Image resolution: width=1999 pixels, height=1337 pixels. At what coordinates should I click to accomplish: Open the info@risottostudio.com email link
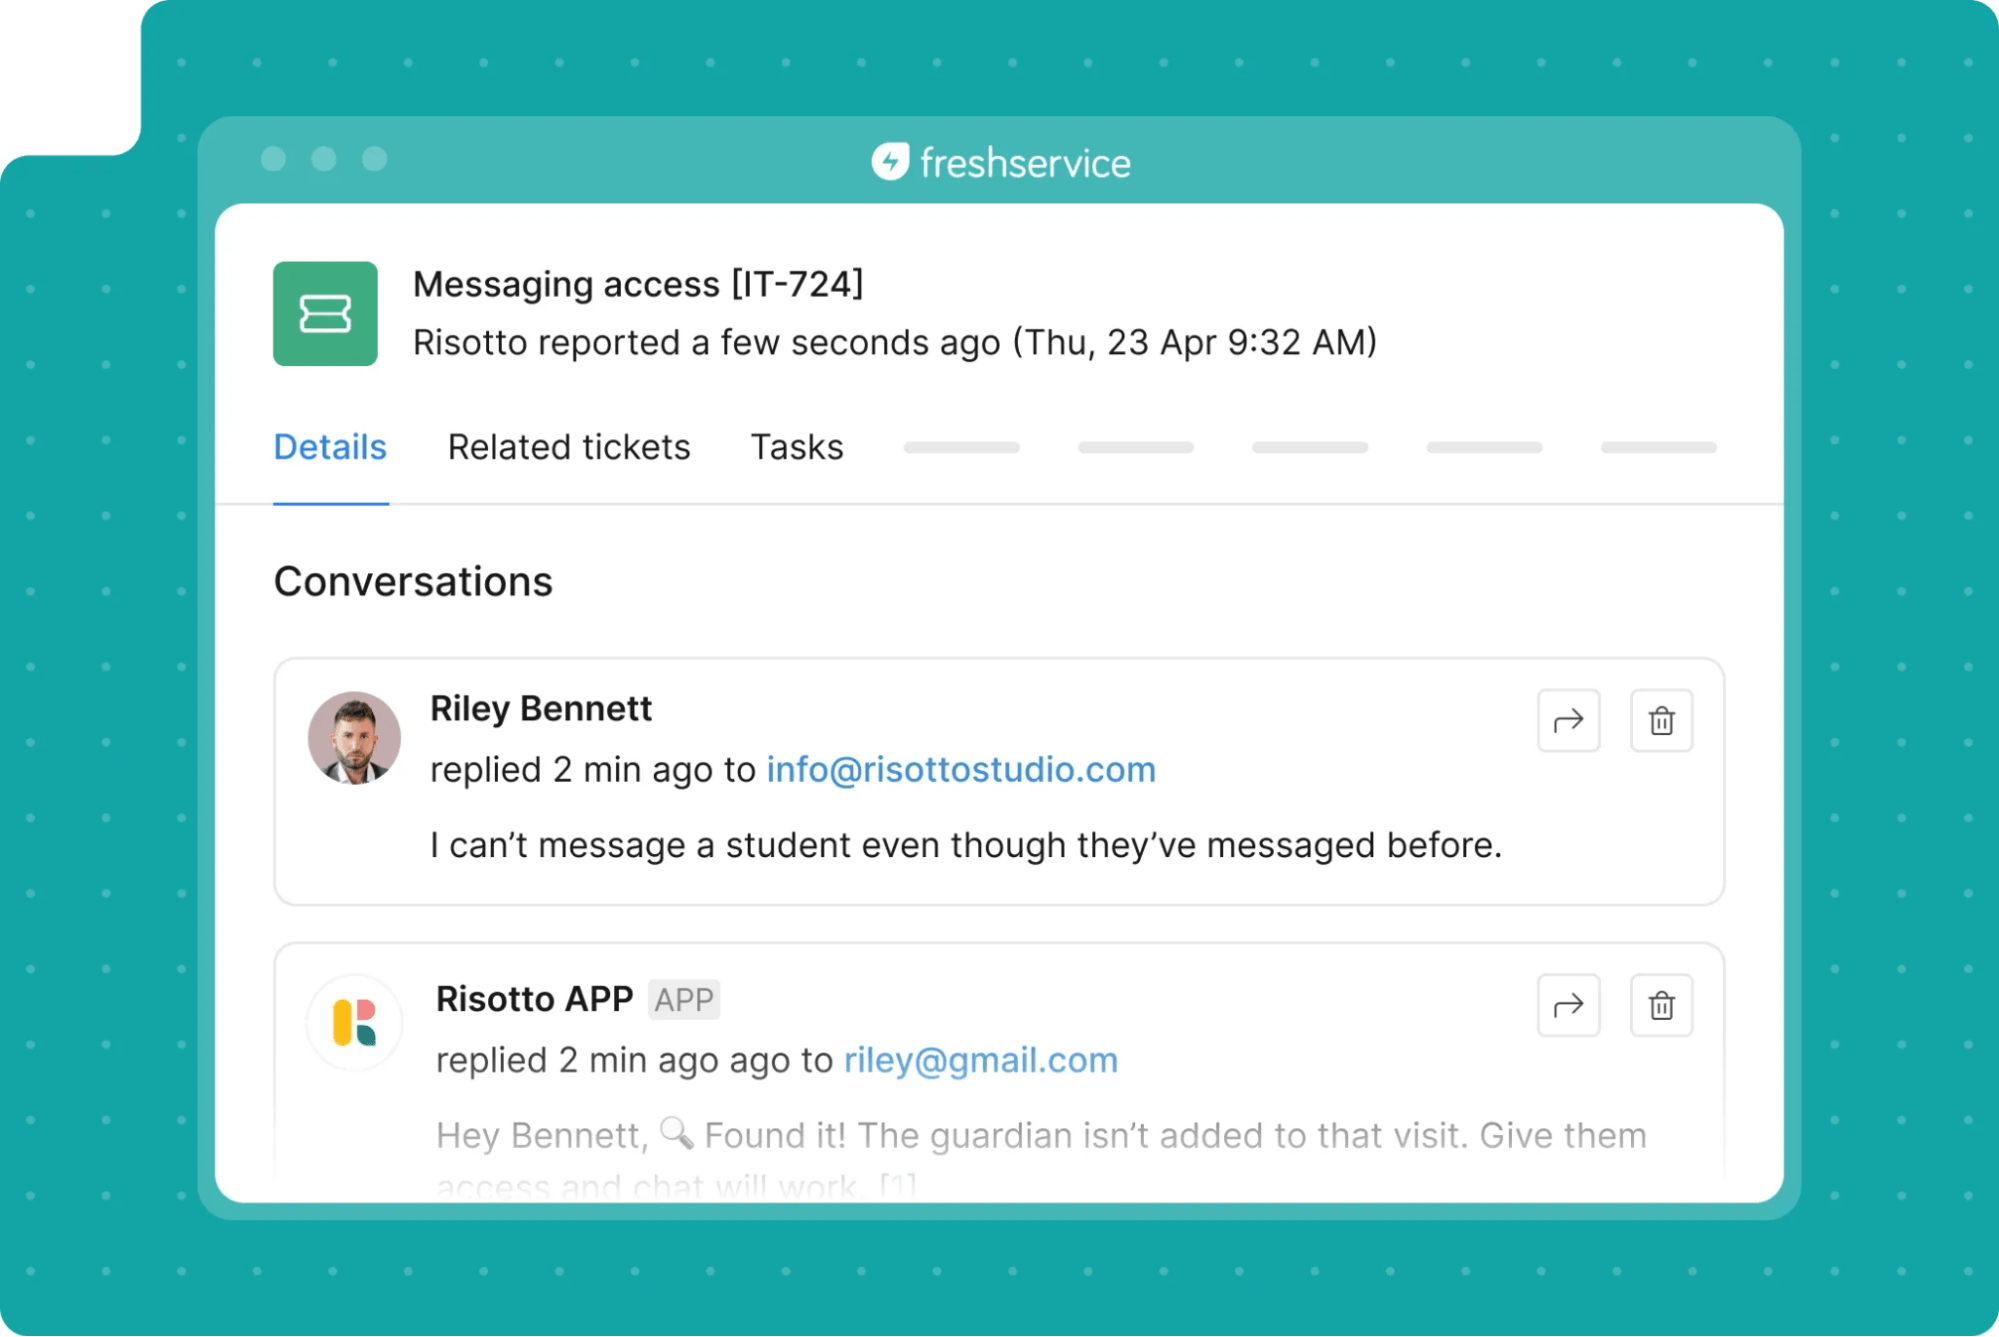pyautogui.click(x=961, y=769)
